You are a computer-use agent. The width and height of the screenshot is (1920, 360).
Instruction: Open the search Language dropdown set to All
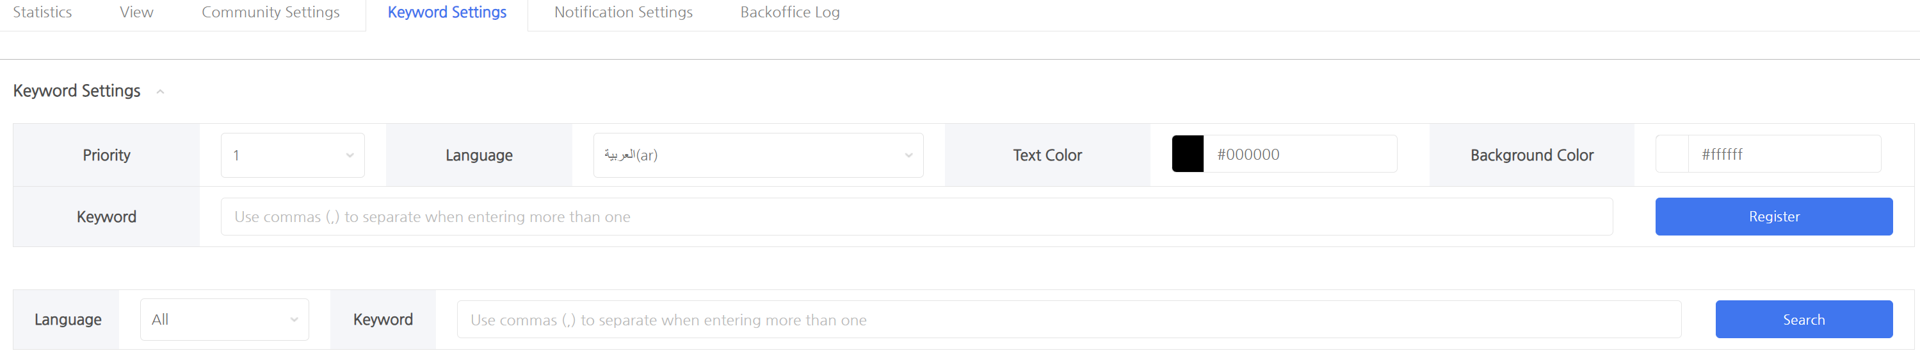[x=224, y=320]
